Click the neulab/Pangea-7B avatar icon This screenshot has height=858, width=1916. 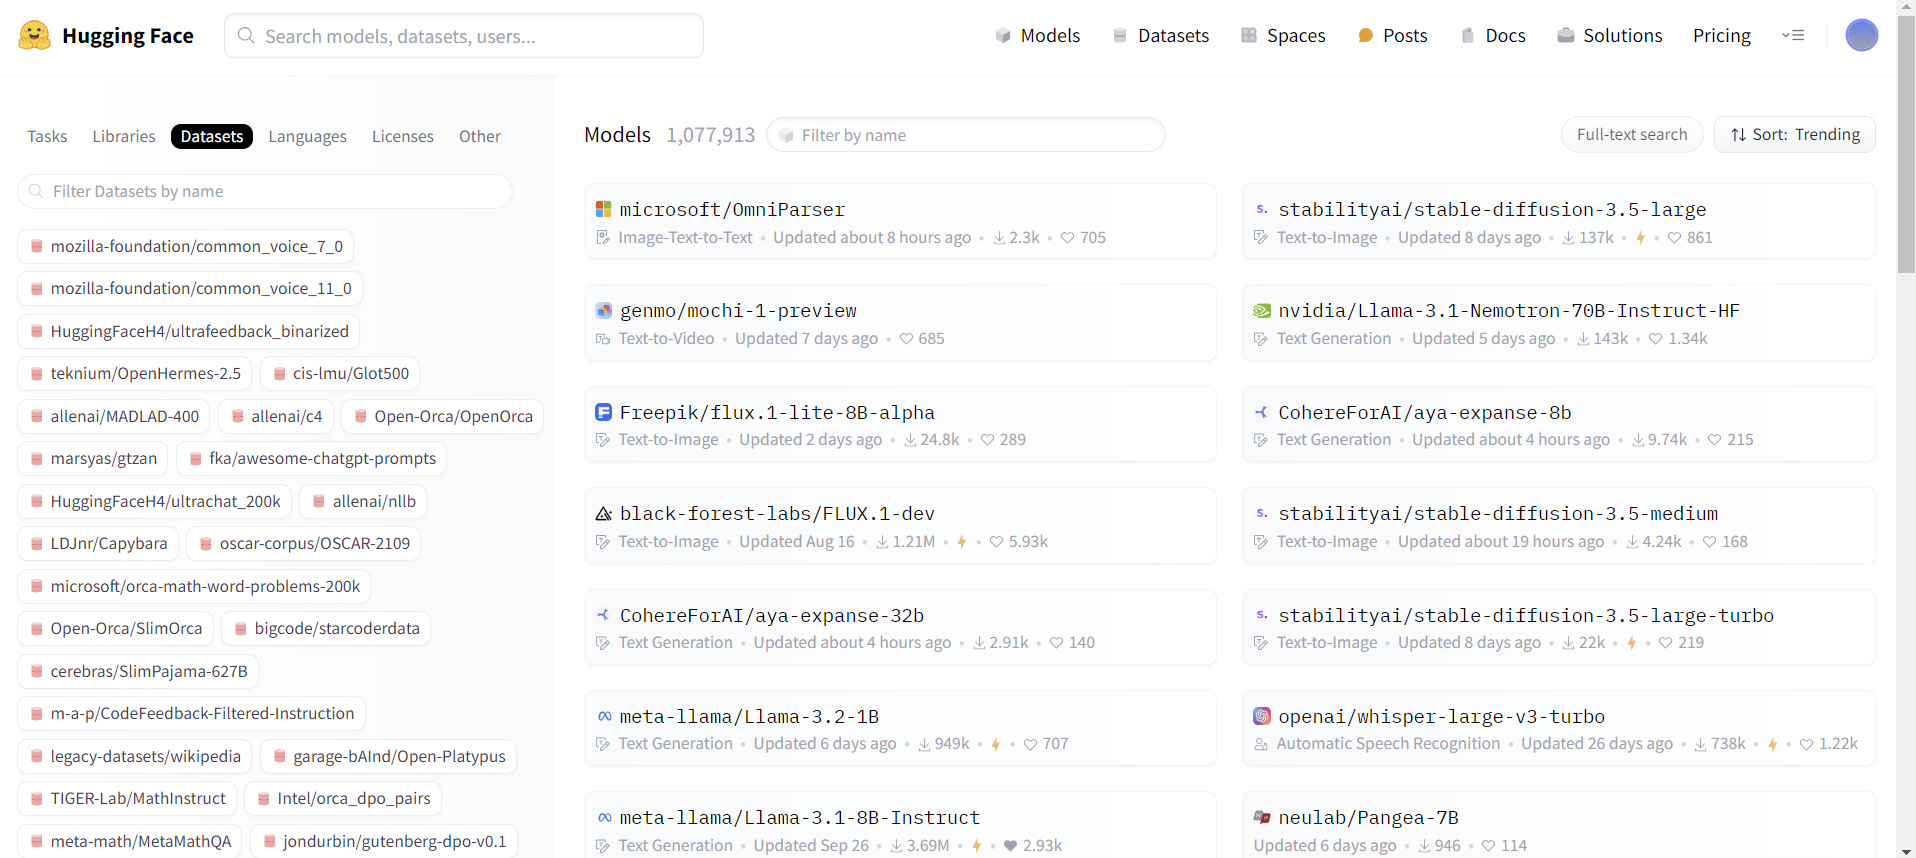1262,817
